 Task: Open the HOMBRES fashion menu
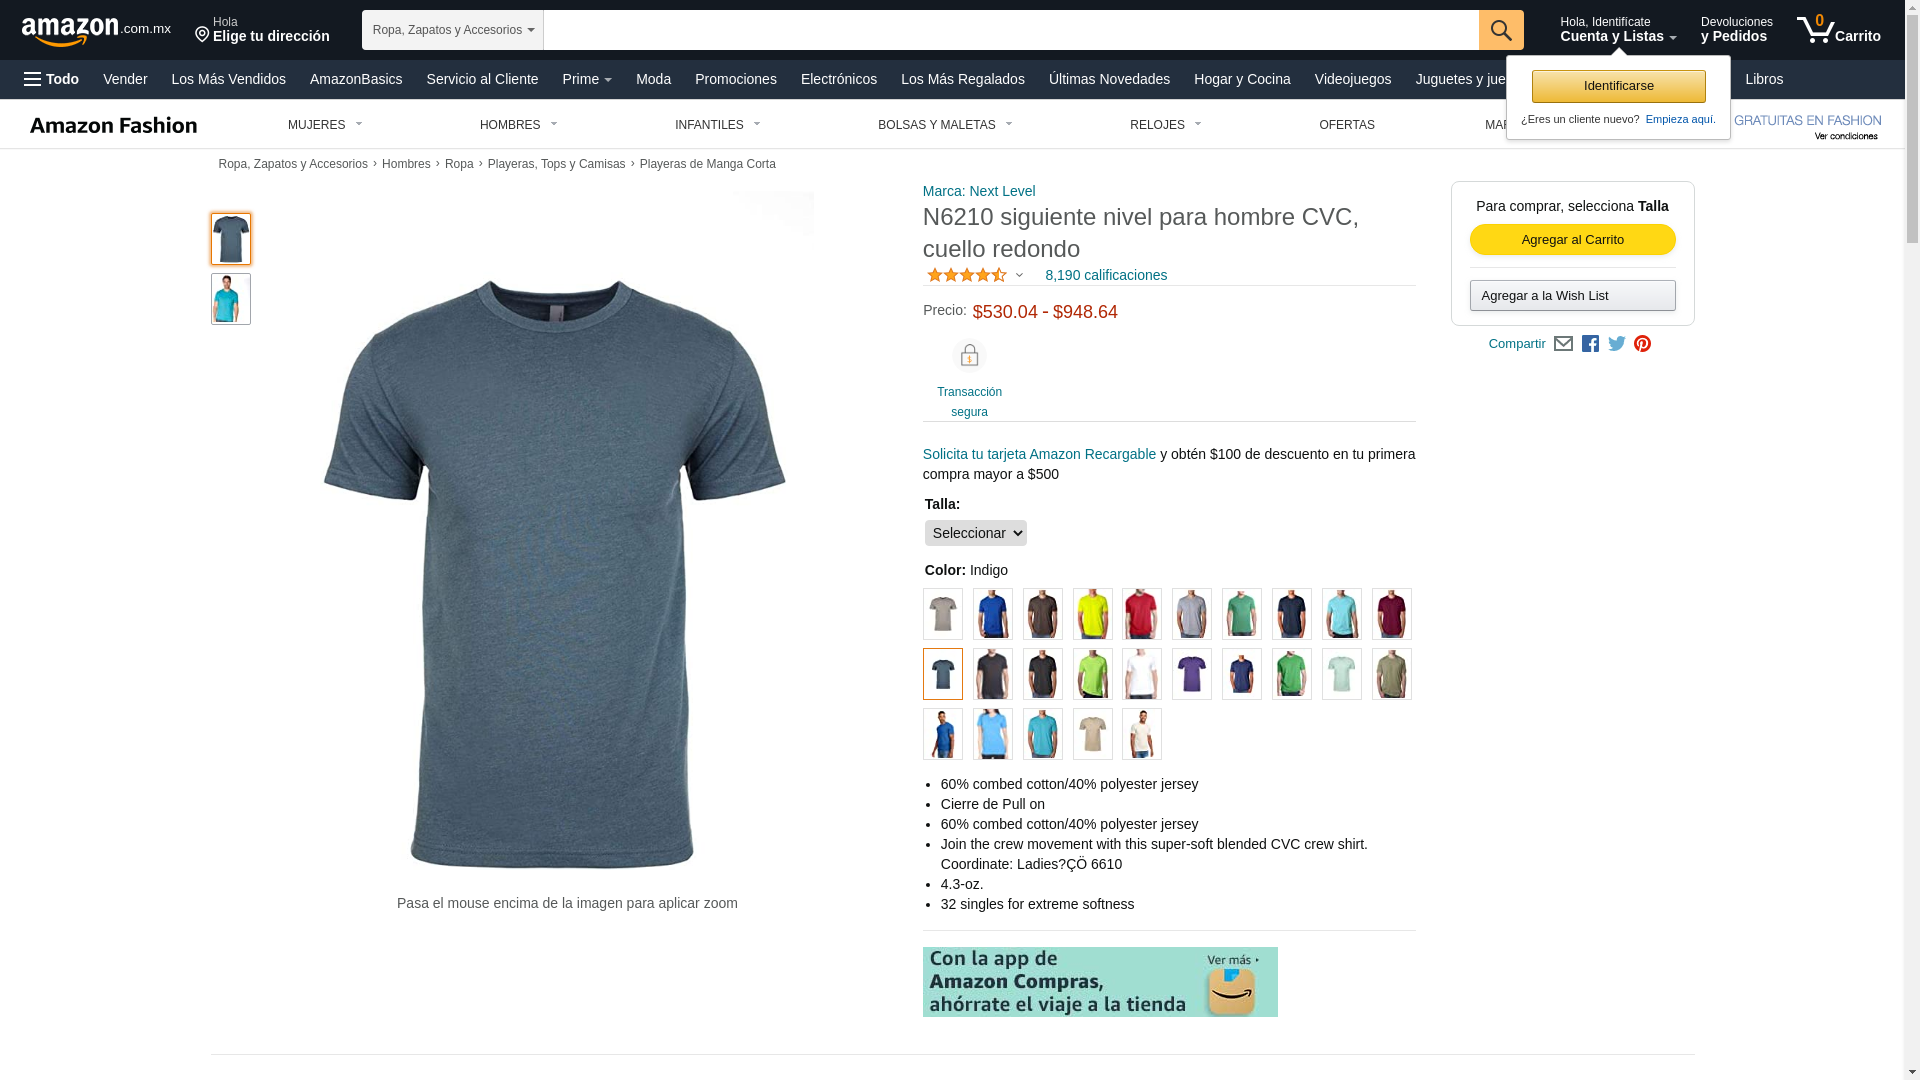point(519,125)
